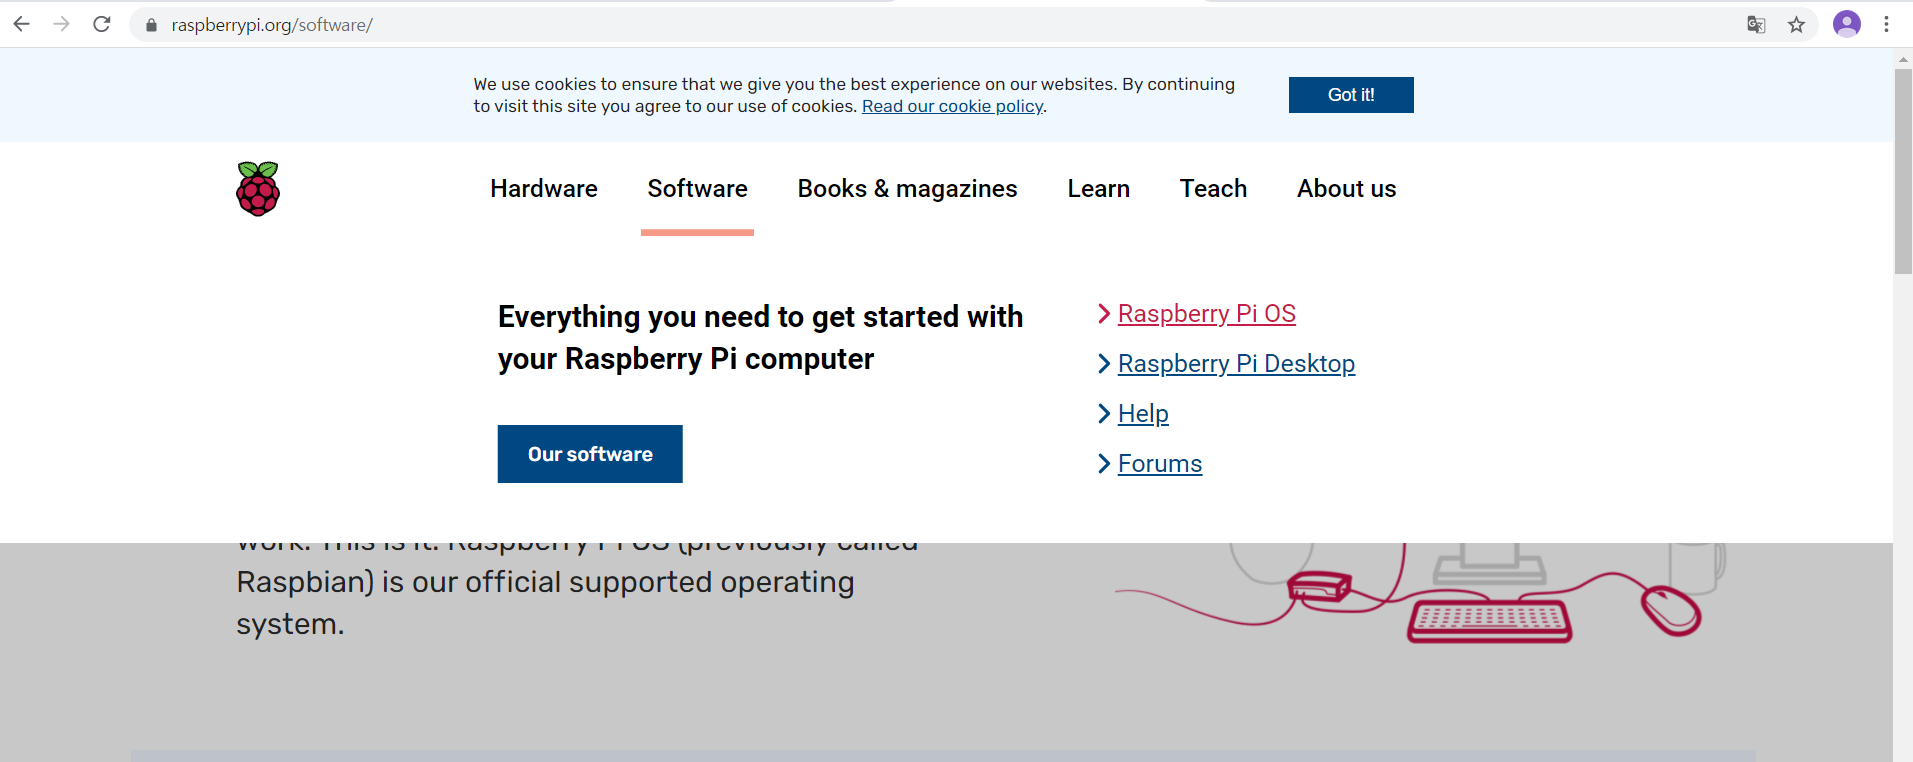The image size is (1913, 762).
Task: Open the Learn menu
Action: click(x=1098, y=188)
